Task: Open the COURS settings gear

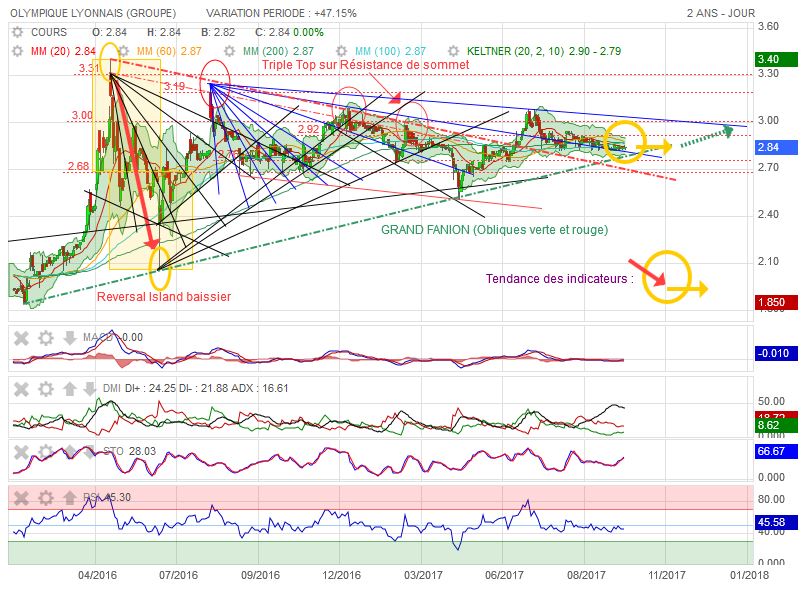Action: pos(17,32)
